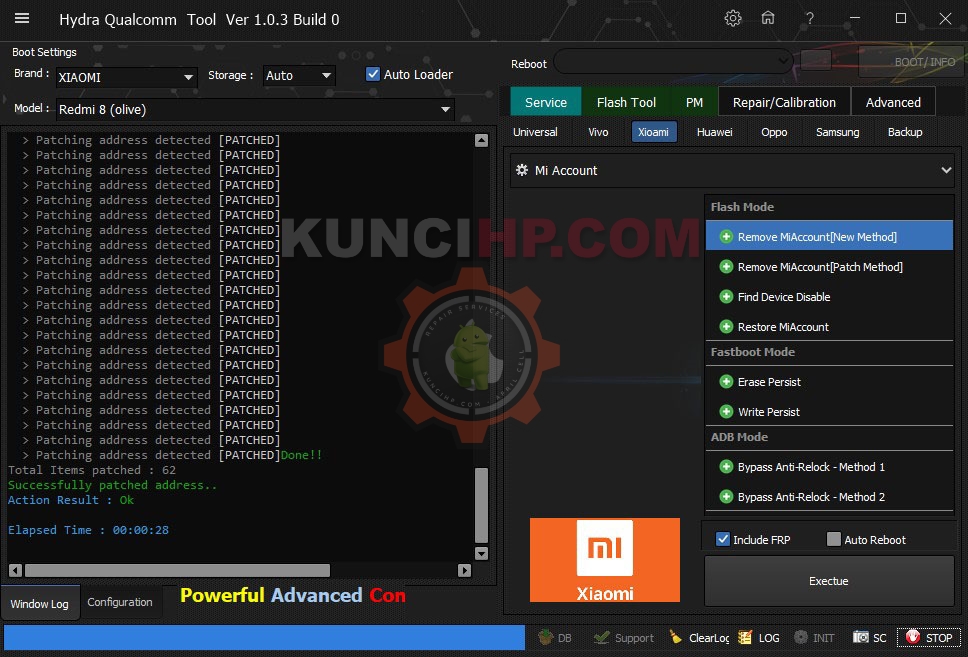The image size is (968, 657).
Task: Select the Xioami sub-tab
Action: 654,132
